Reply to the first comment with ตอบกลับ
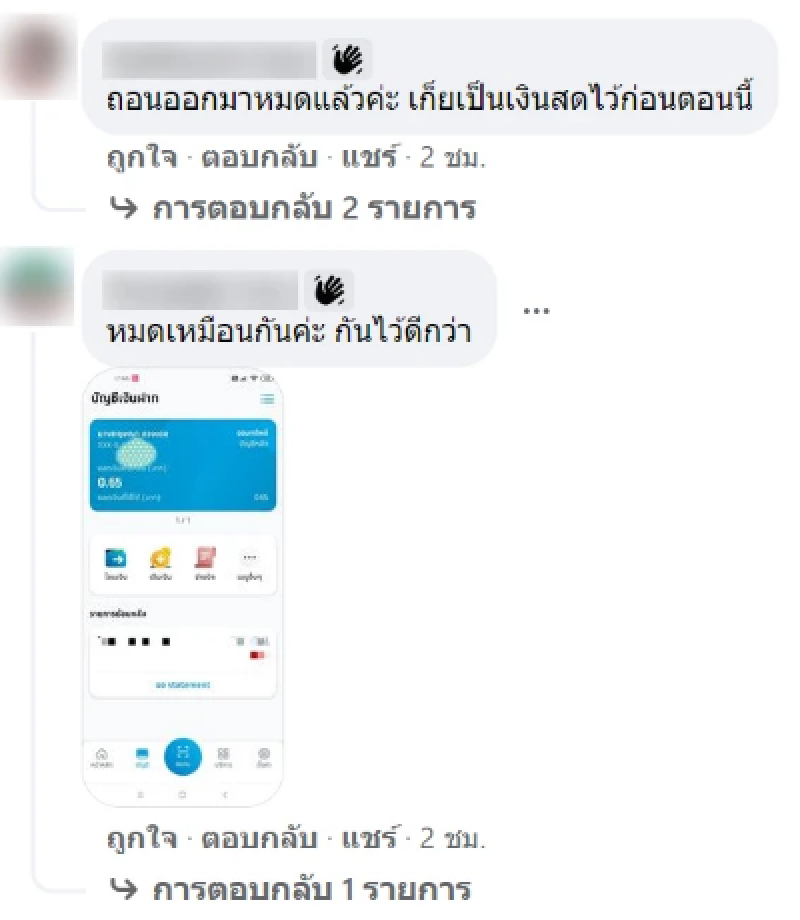Image resolution: width=800 pixels, height=920 pixels. point(259,157)
